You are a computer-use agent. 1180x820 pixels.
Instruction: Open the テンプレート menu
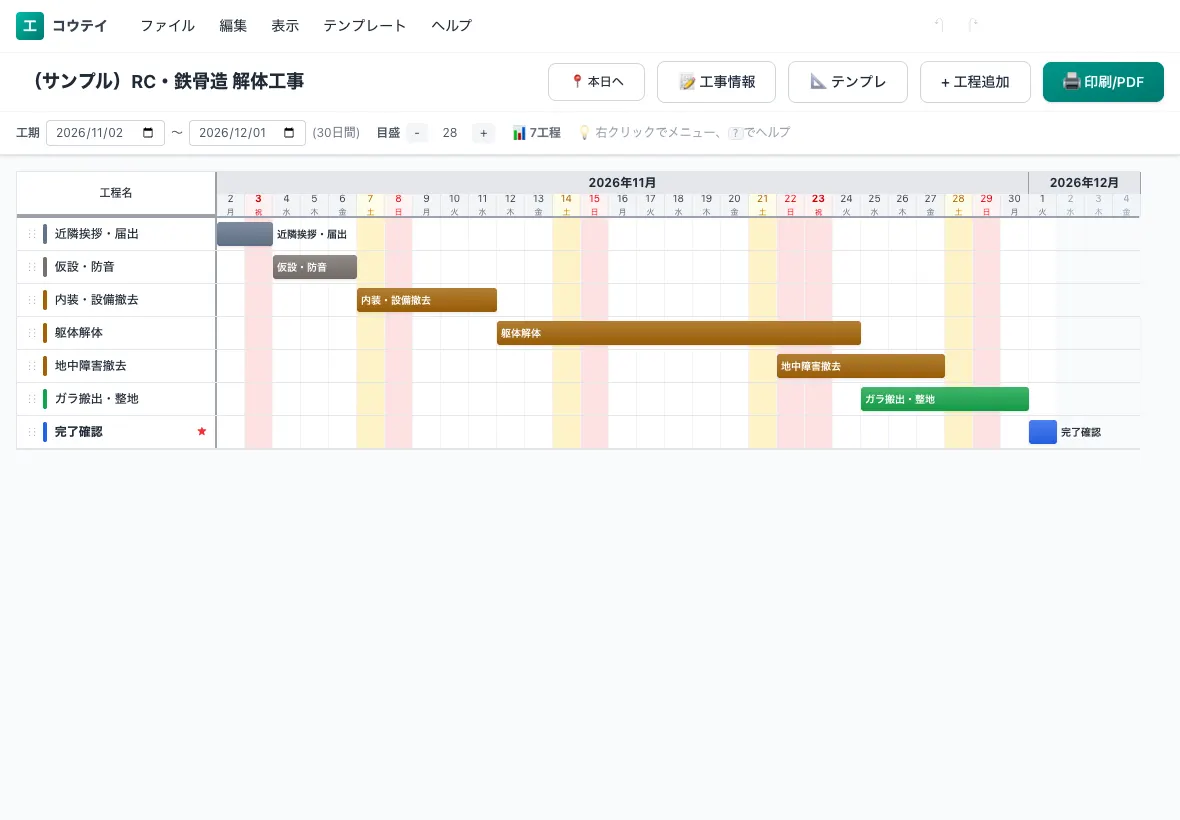pyautogui.click(x=364, y=26)
